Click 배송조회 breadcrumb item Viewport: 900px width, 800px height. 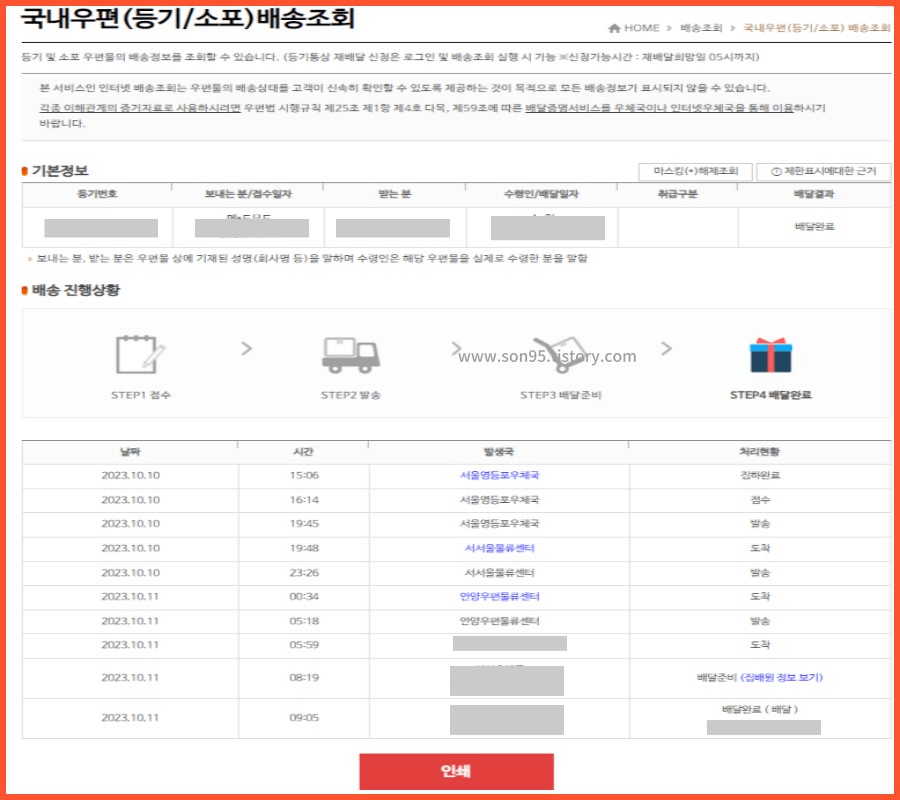[x=701, y=28]
